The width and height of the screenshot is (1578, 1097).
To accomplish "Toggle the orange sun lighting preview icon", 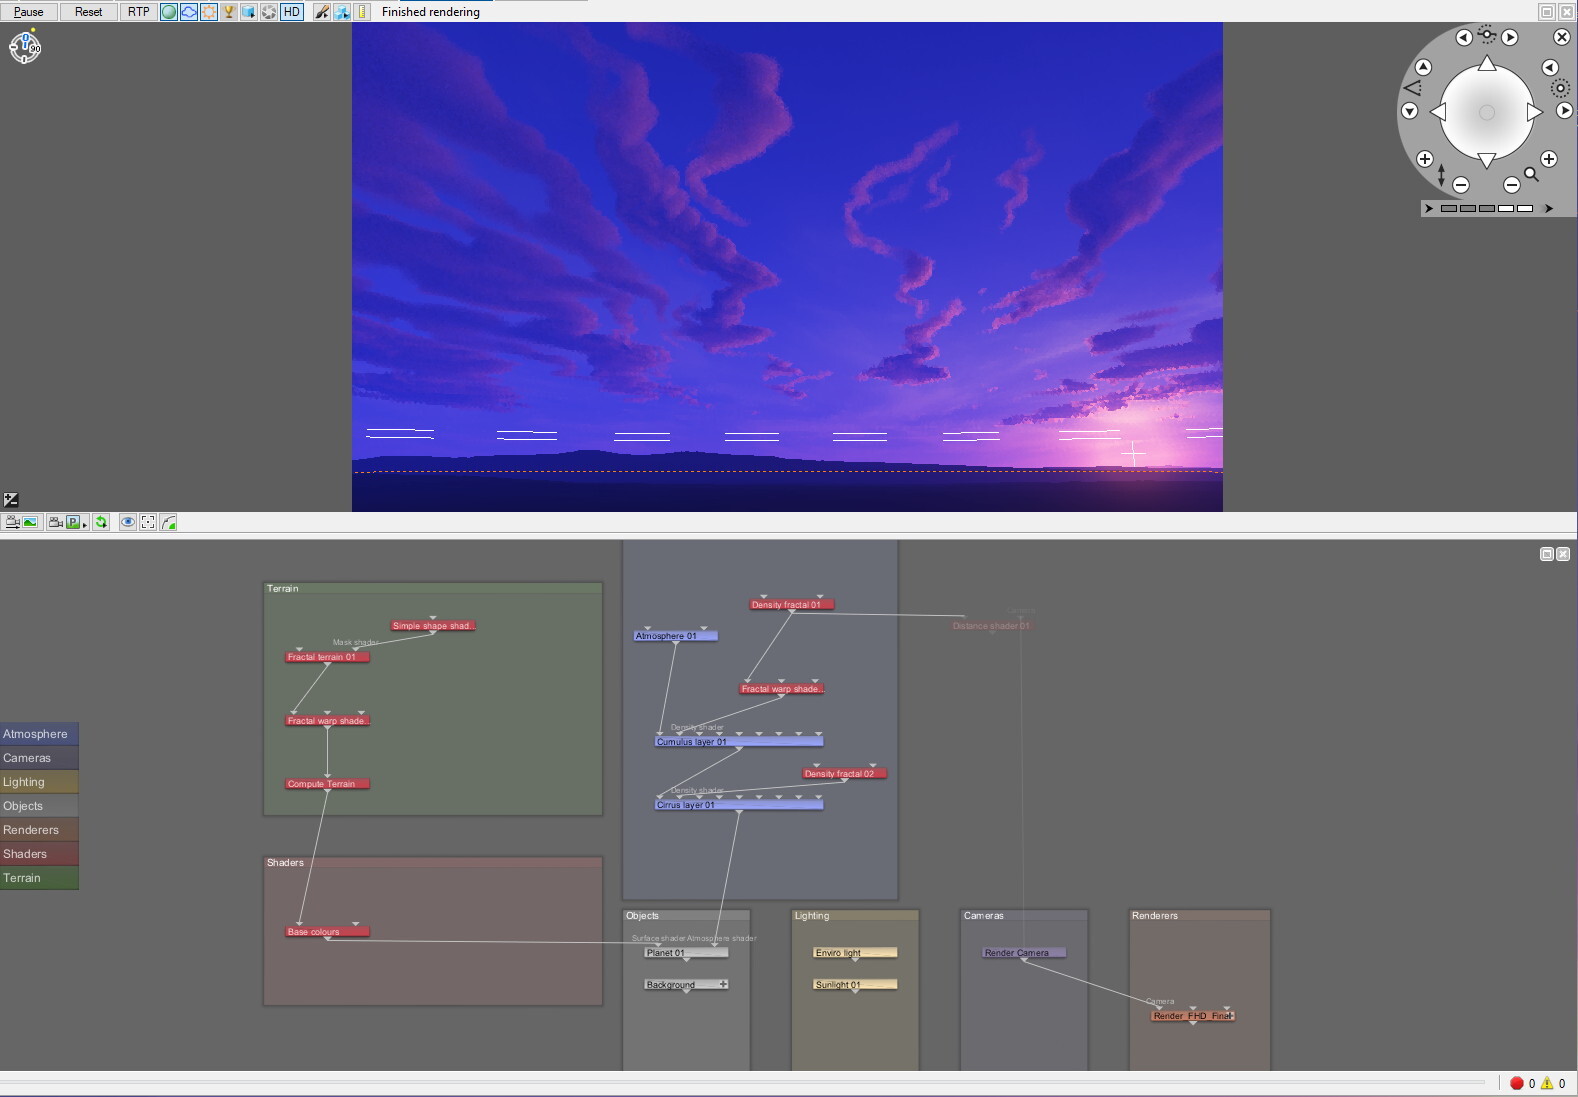I will click(x=209, y=12).
